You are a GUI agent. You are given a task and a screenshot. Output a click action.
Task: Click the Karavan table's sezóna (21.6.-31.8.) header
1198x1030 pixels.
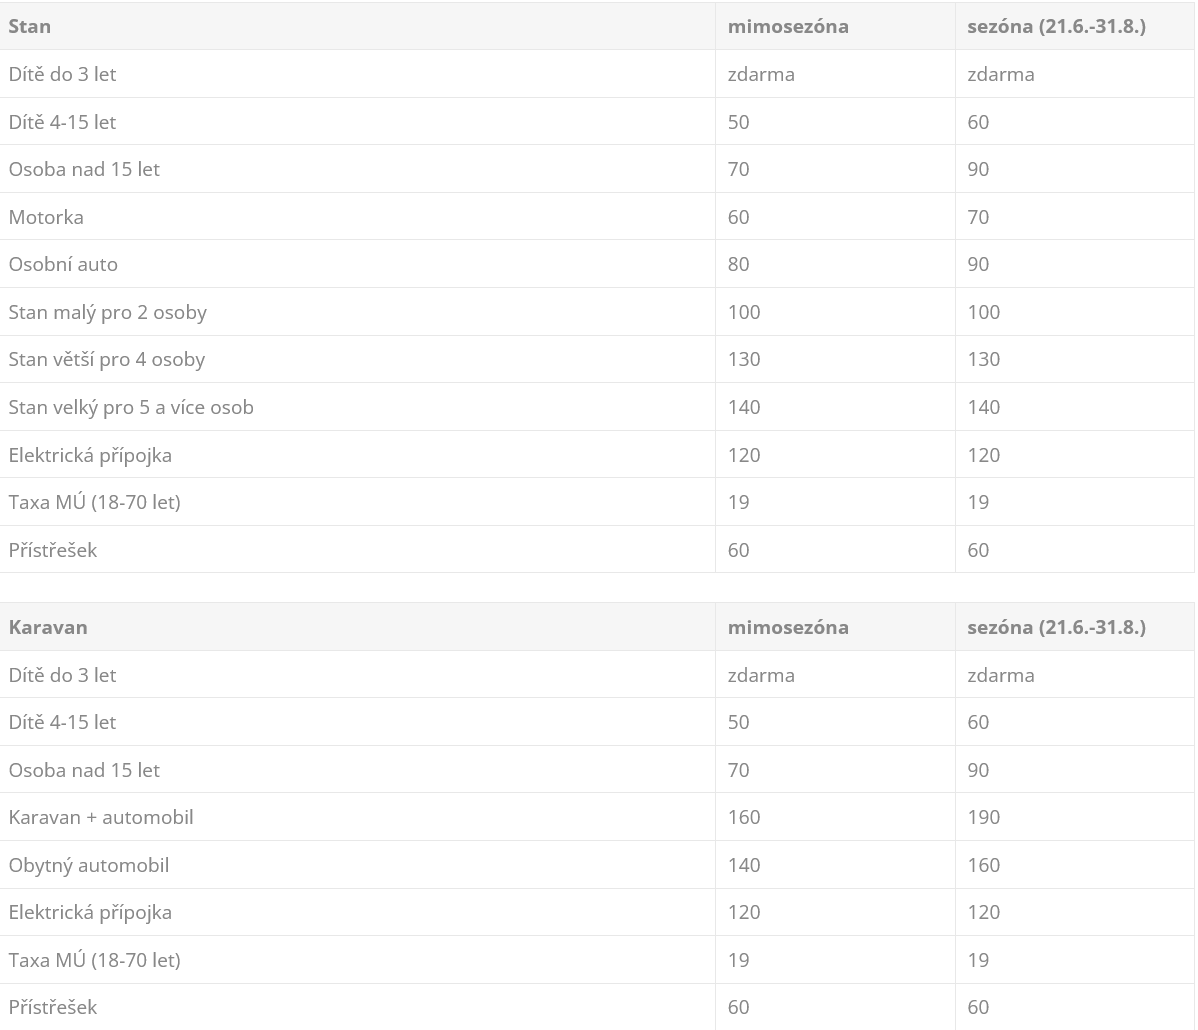click(x=1057, y=627)
